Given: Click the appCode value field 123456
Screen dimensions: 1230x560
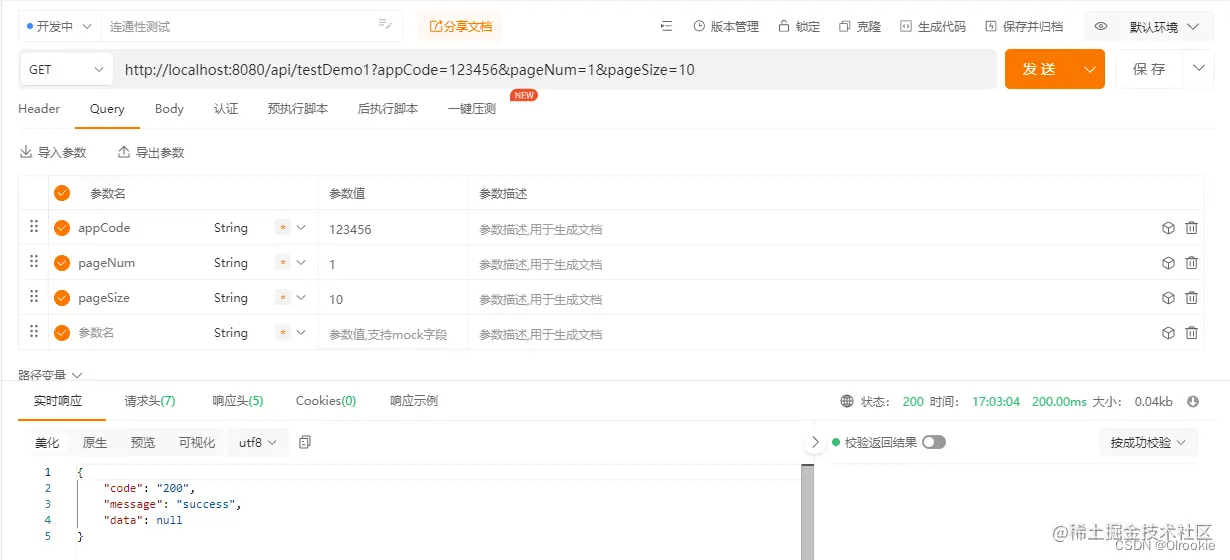Looking at the screenshot, I should tap(393, 229).
